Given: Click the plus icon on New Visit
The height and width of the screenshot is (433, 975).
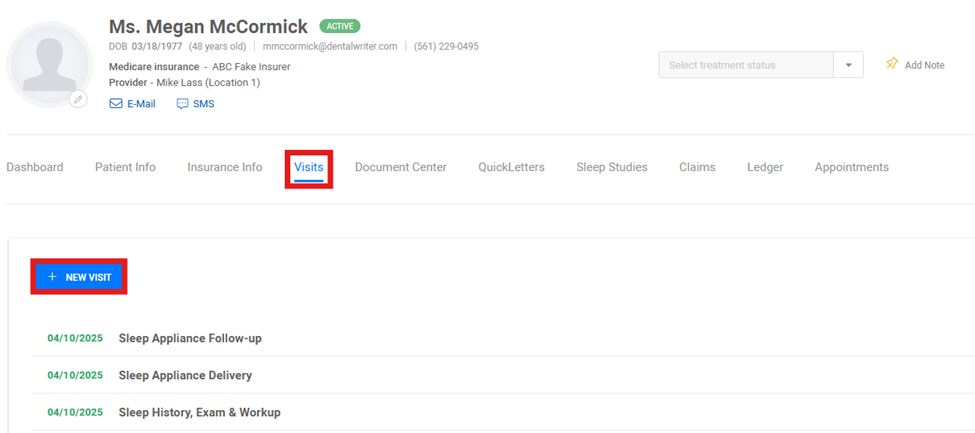Looking at the screenshot, I should [x=52, y=277].
